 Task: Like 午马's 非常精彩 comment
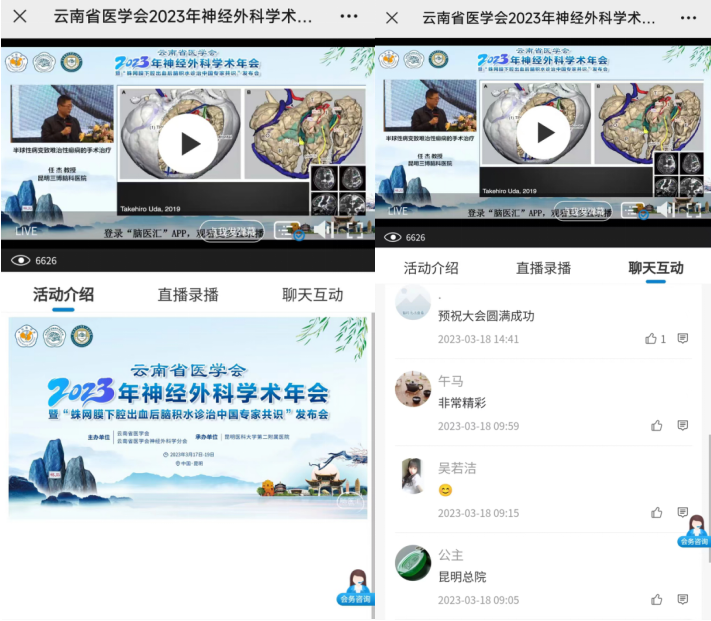tap(657, 425)
